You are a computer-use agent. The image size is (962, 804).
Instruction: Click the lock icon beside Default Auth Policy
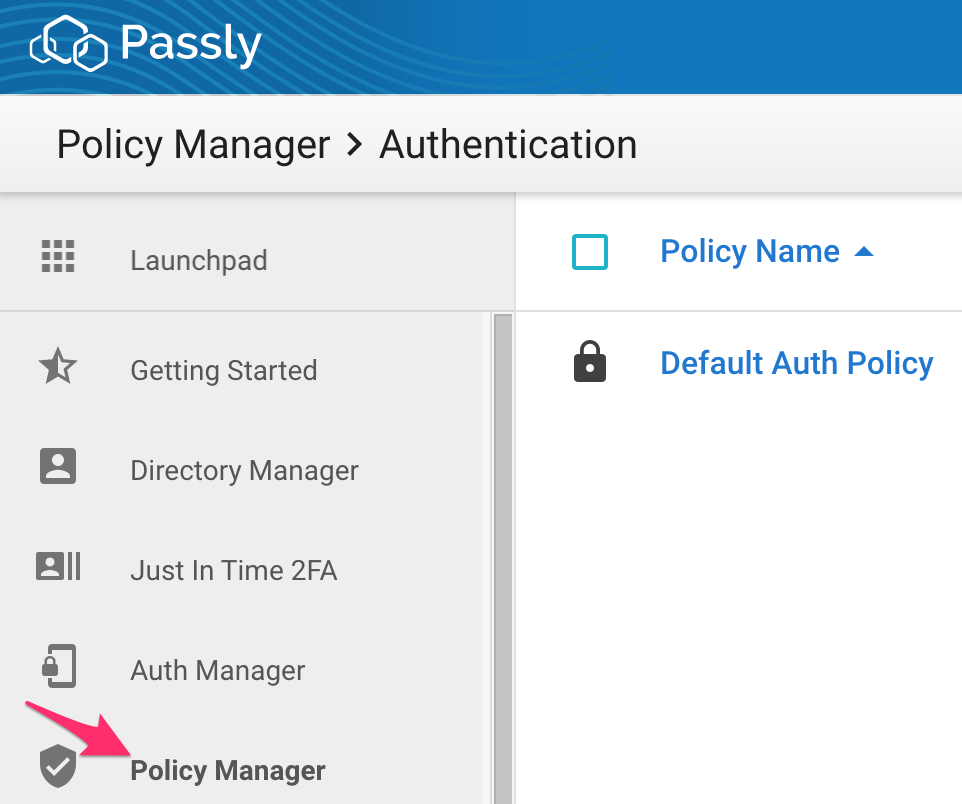[590, 361]
